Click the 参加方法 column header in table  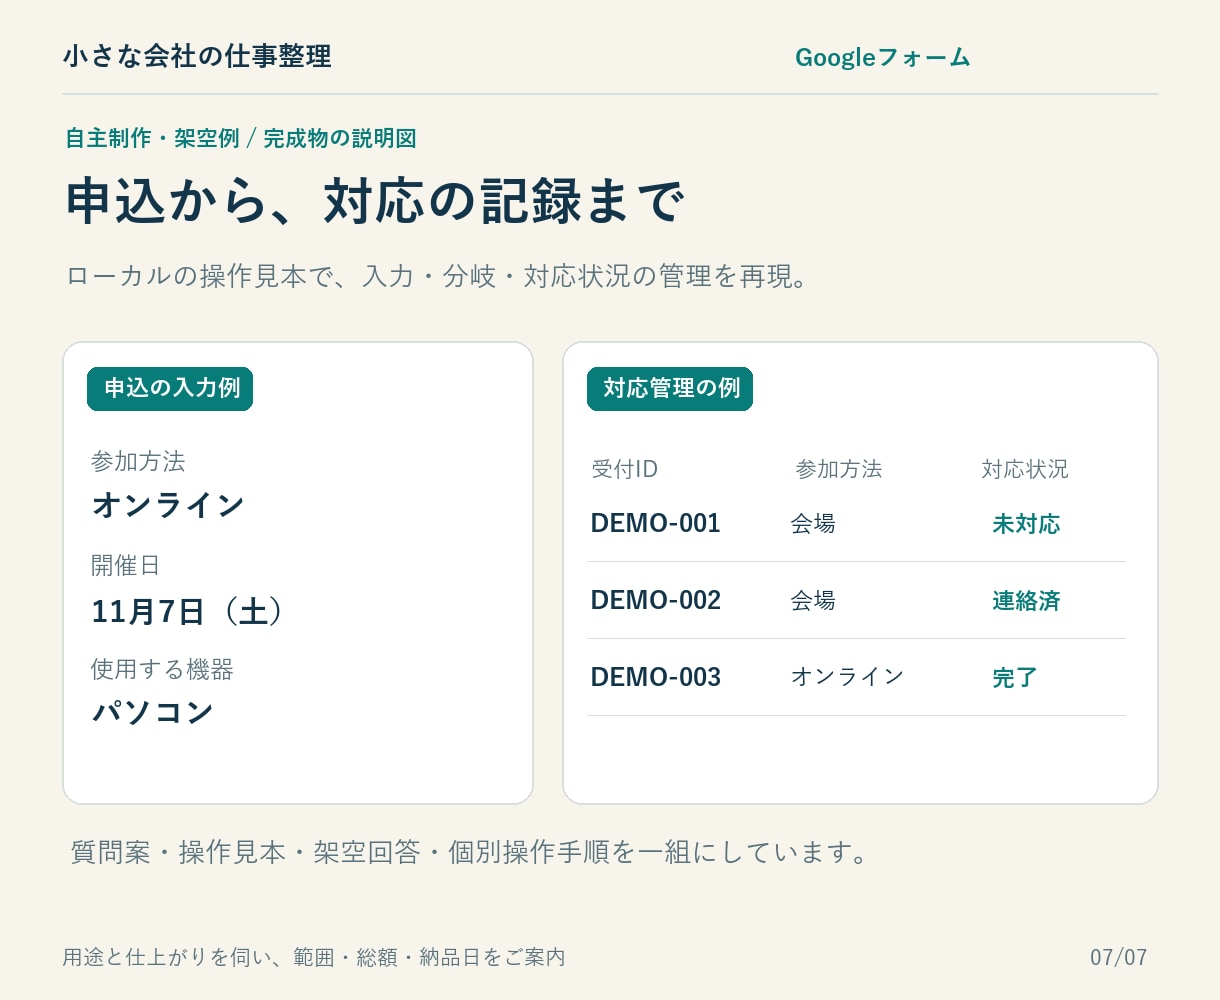point(839,469)
